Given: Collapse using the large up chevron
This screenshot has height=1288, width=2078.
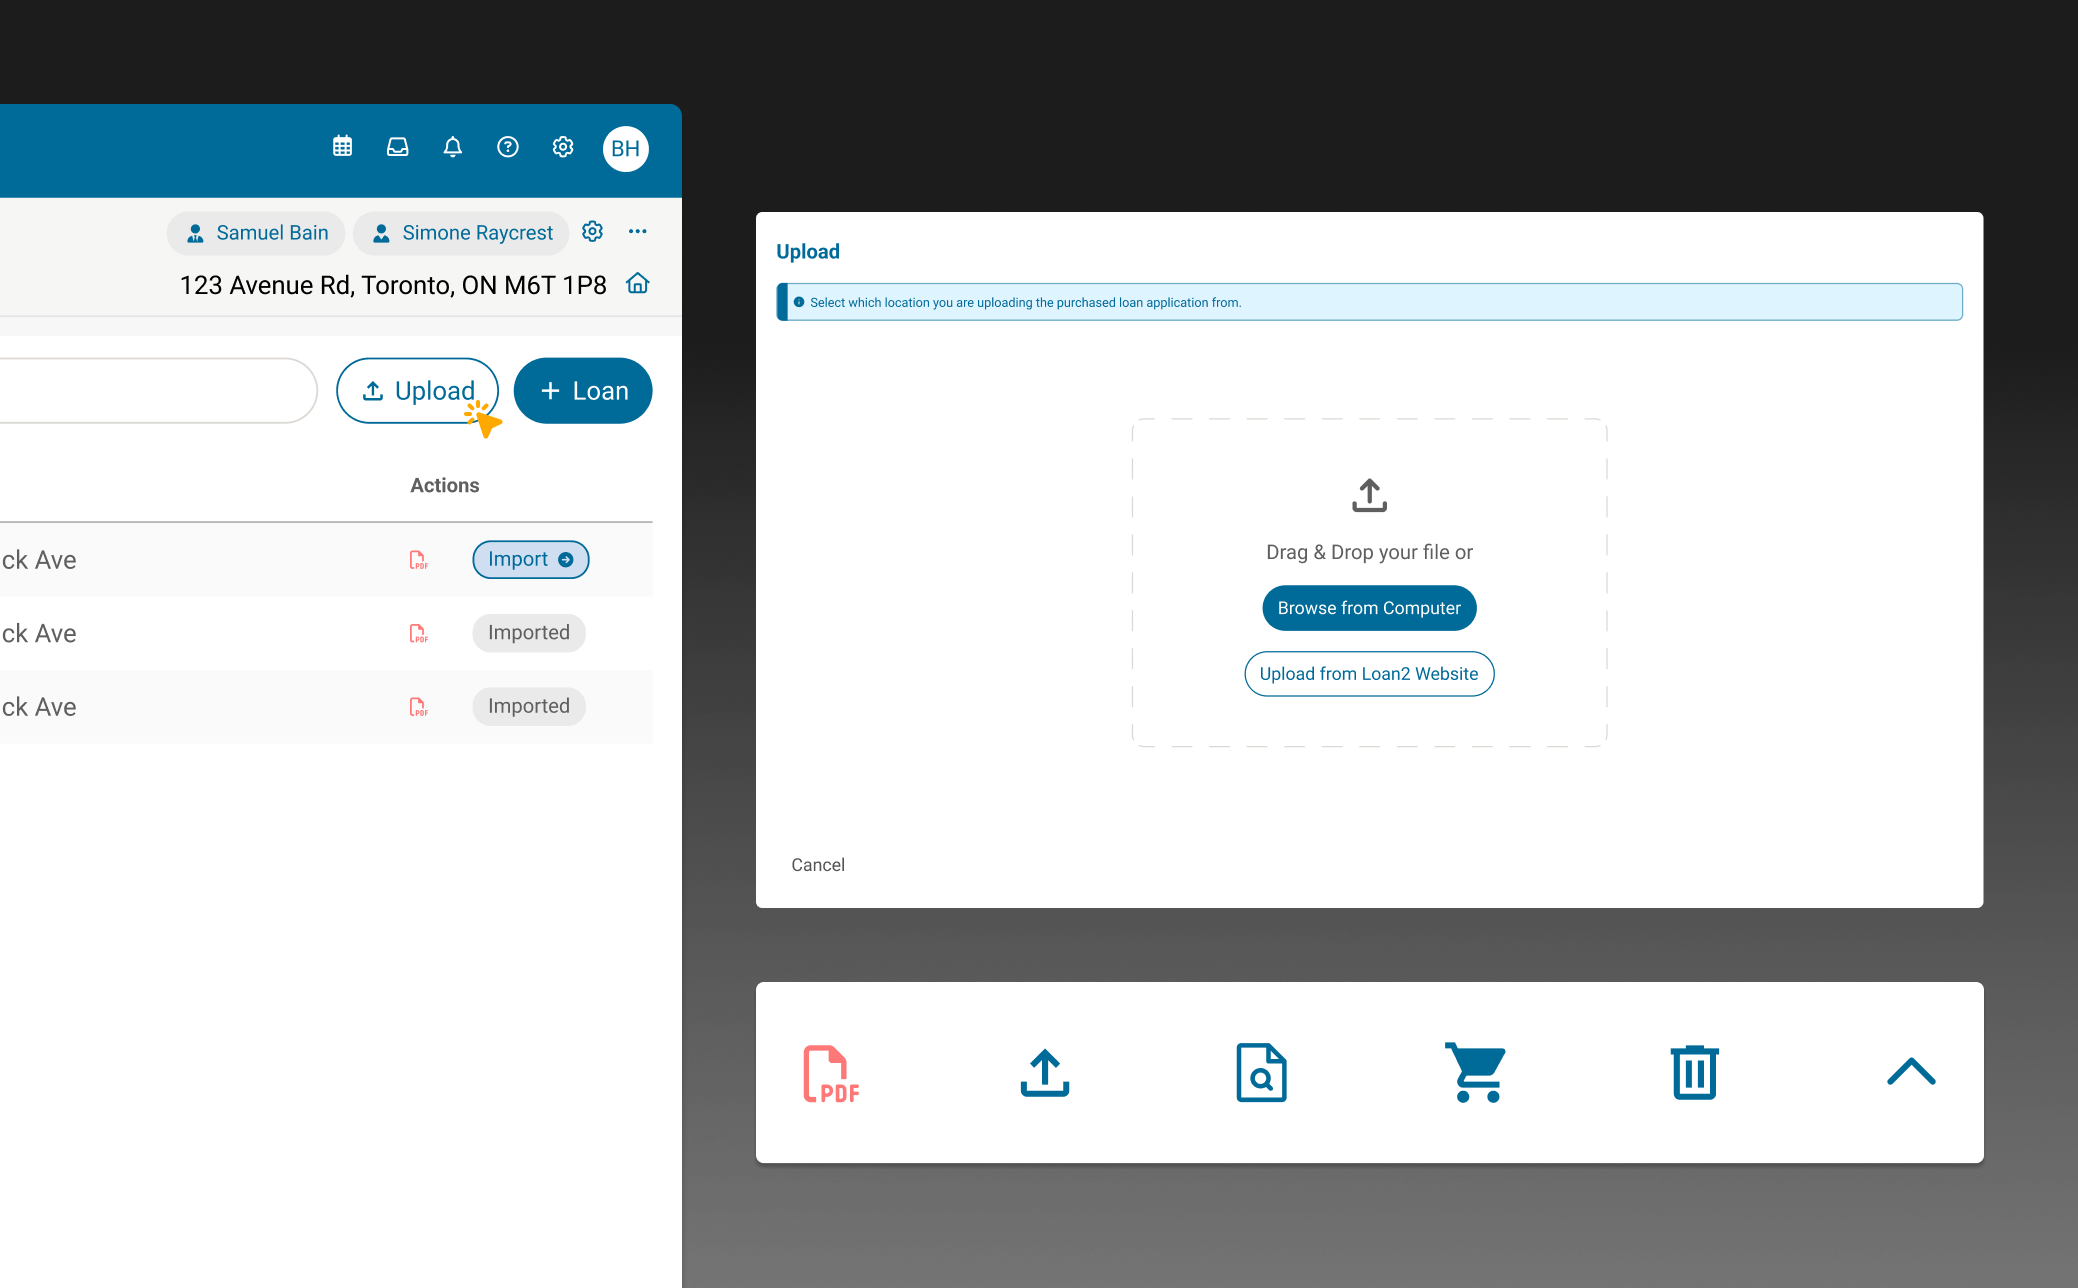Looking at the screenshot, I should coord(1911,1072).
